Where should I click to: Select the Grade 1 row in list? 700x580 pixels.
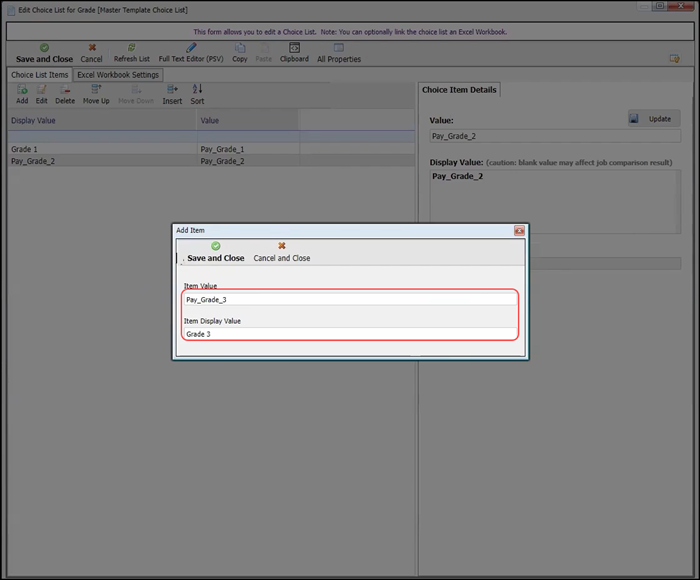pyautogui.click(x=100, y=149)
